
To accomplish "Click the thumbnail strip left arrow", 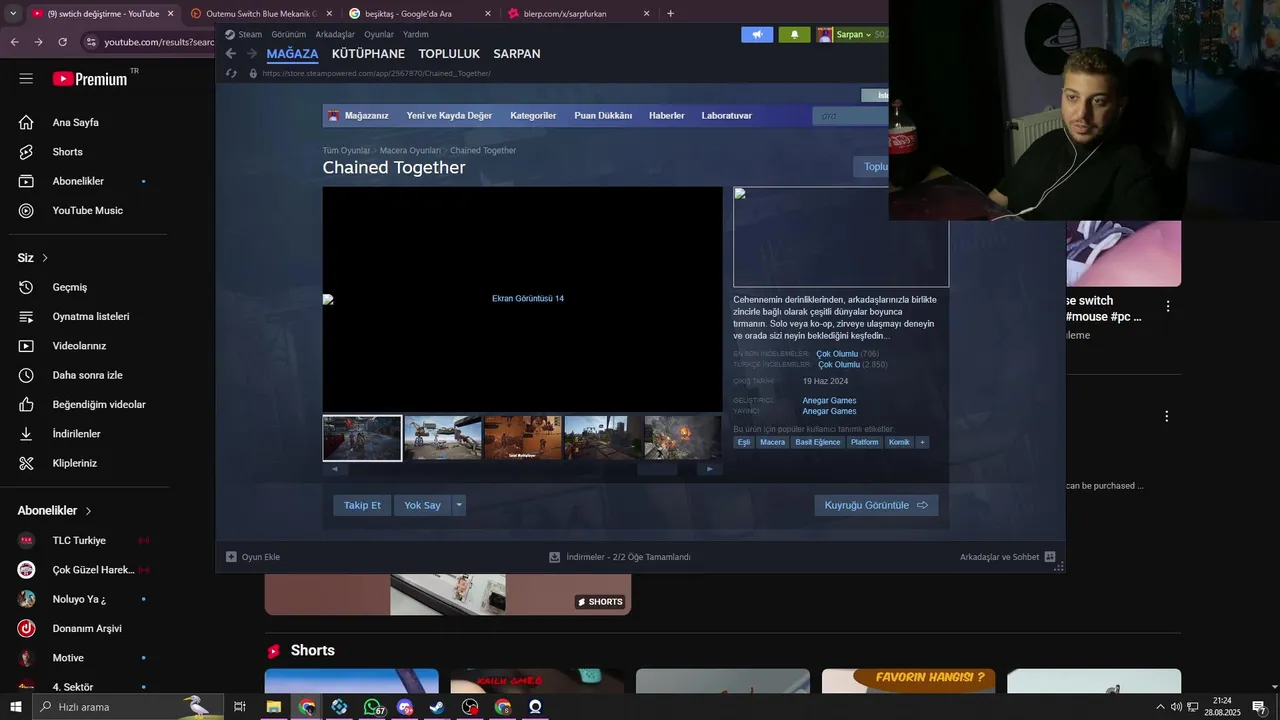I will [x=334, y=469].
